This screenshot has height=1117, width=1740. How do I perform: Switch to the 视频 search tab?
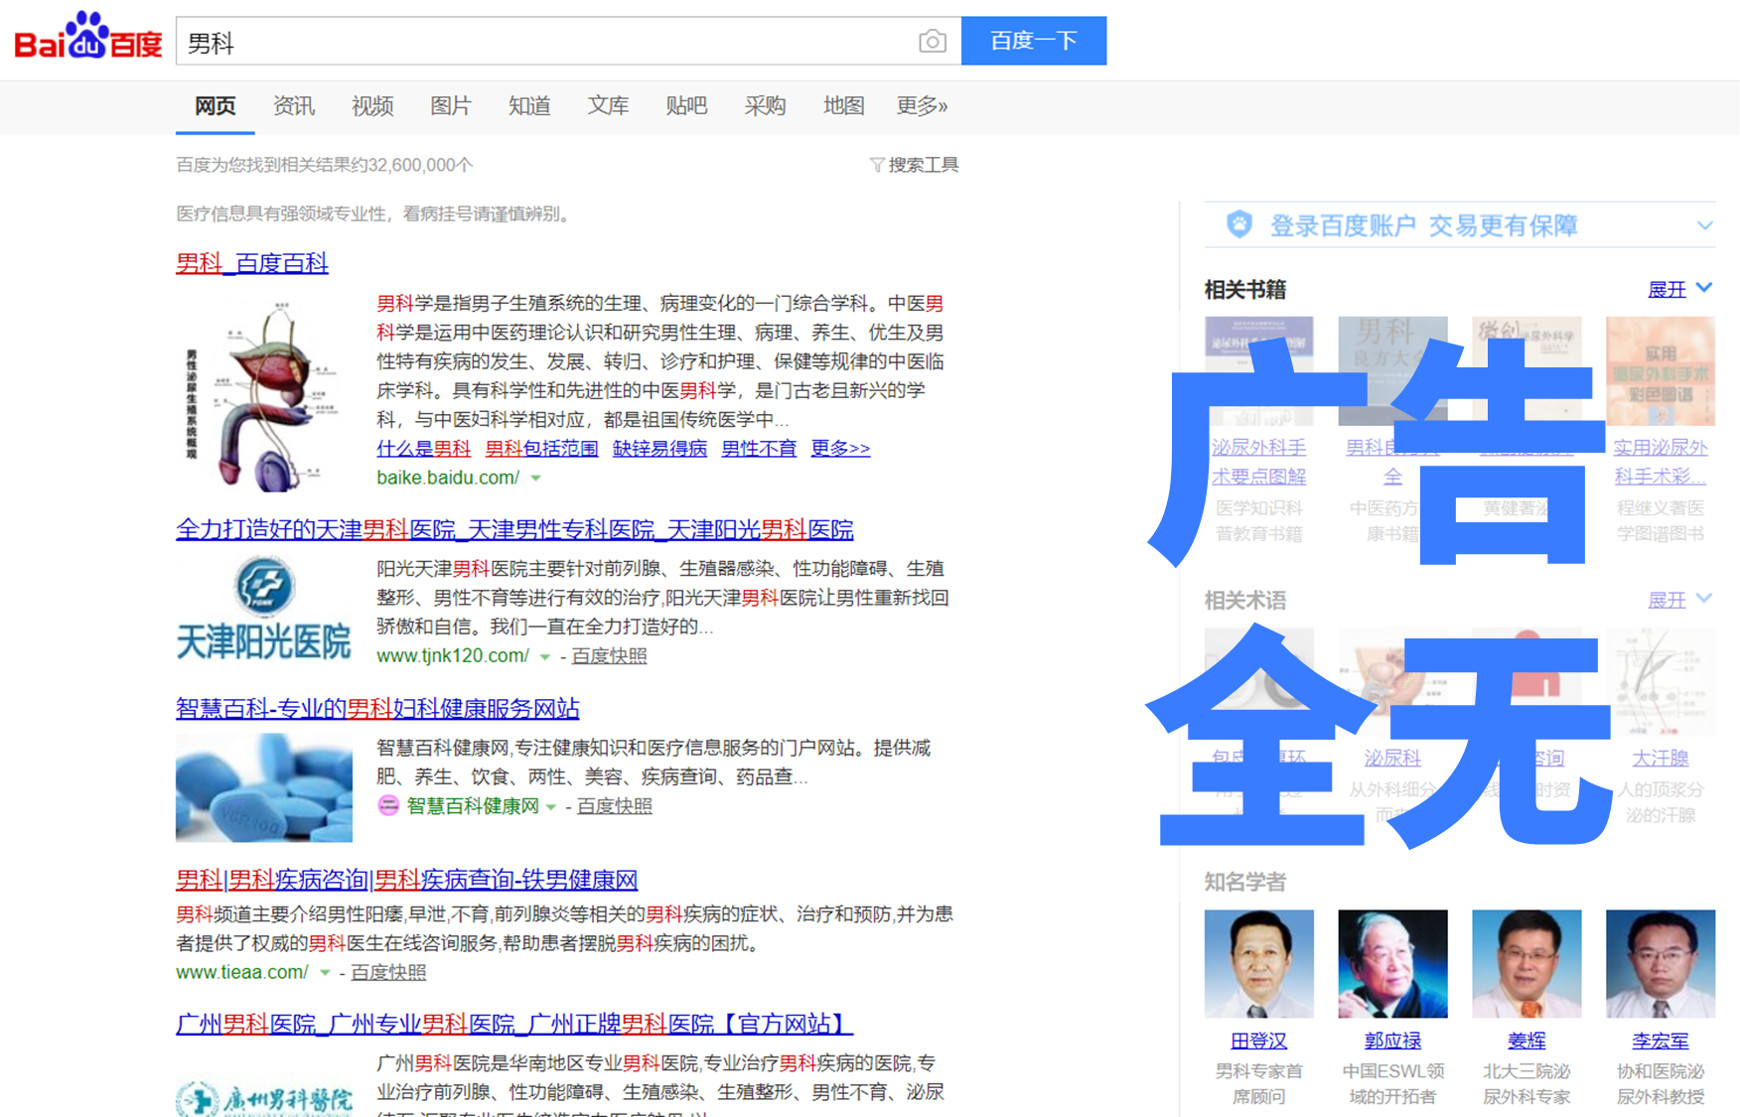point(371,106)
